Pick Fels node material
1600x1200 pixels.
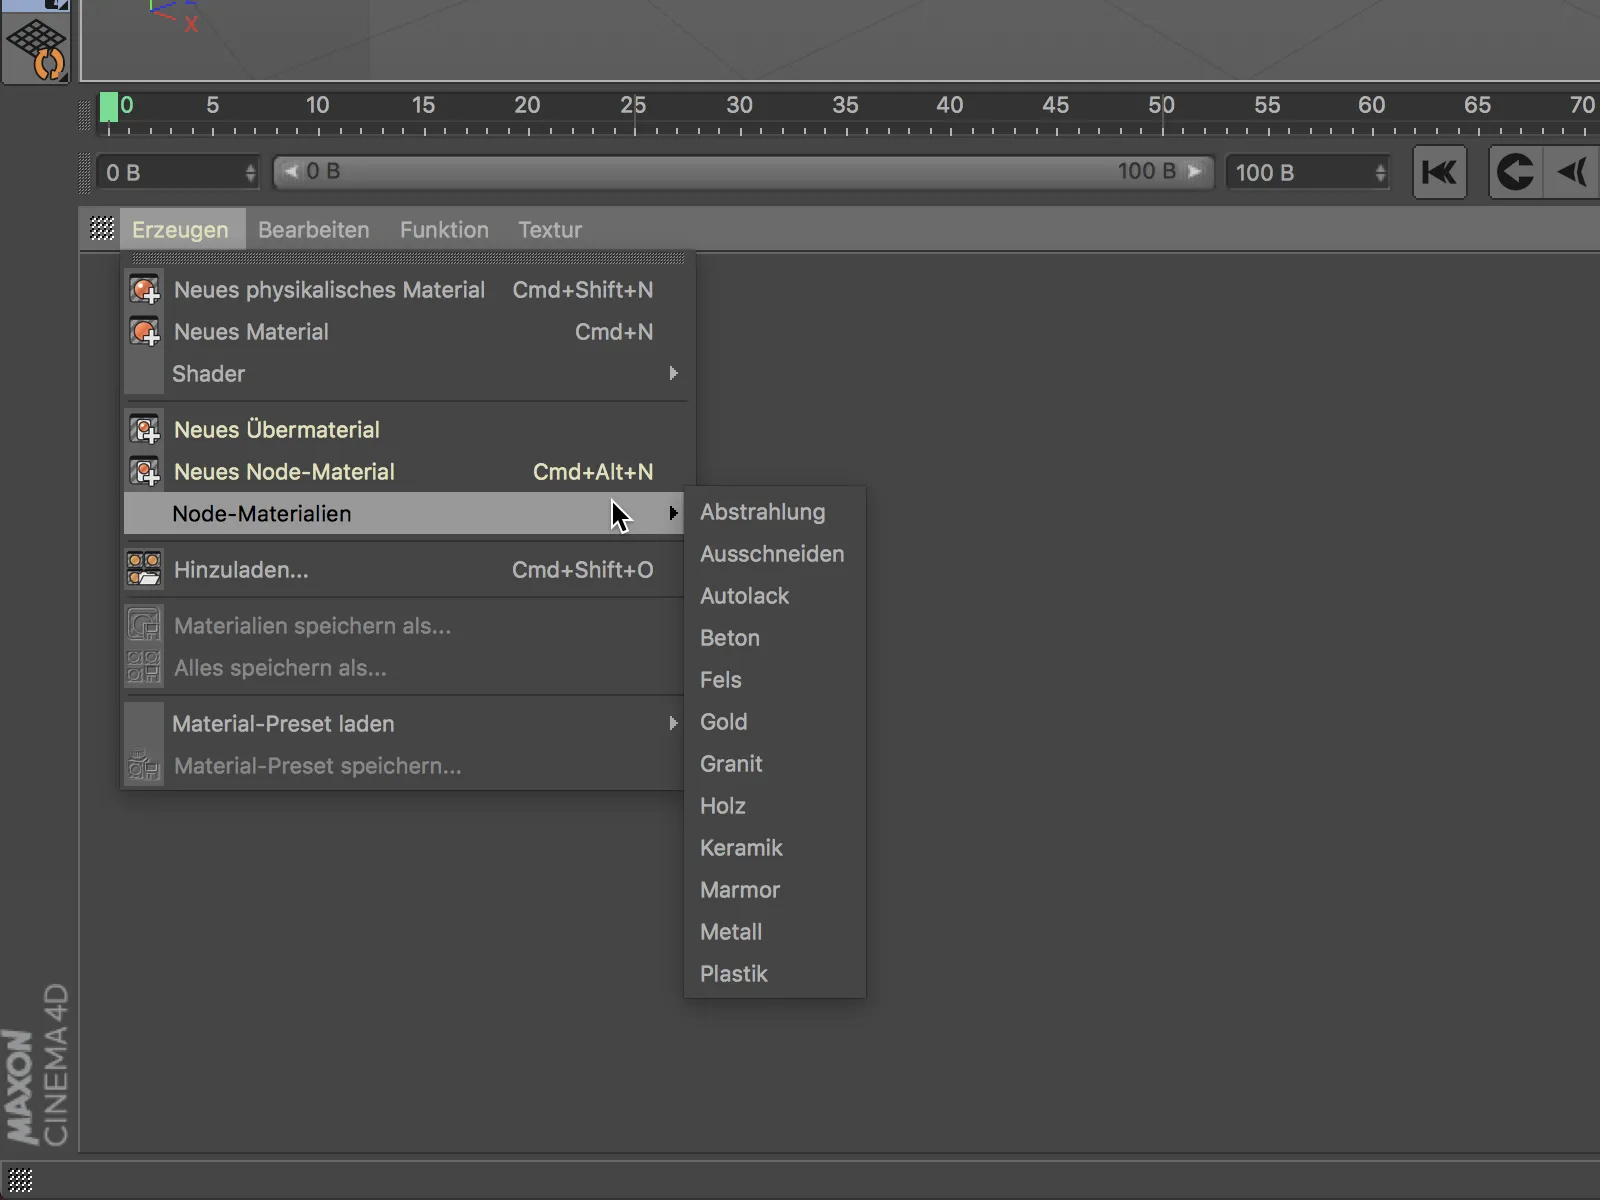pos(775,680)
